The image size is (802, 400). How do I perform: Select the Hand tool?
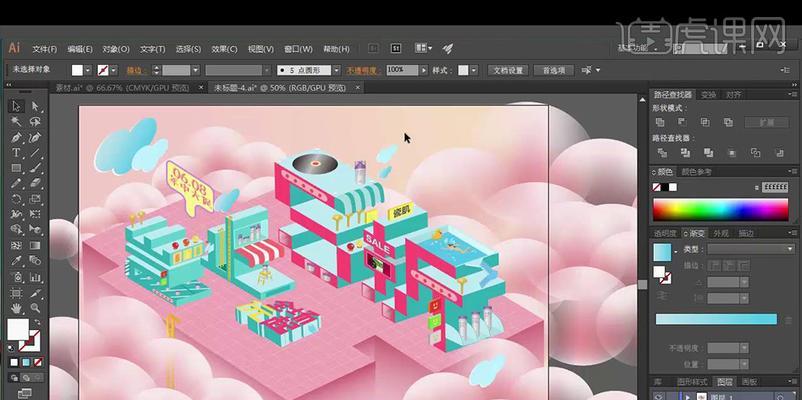click(x=16, y=308)
